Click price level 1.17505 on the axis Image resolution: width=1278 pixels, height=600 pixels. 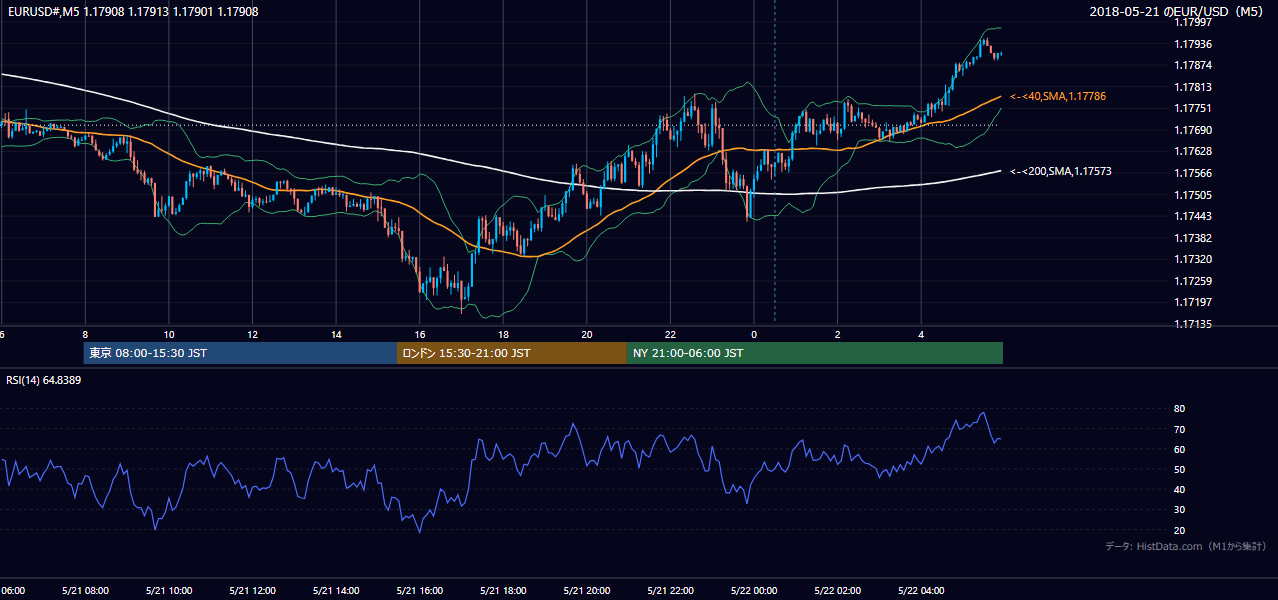coord(1193,195)
